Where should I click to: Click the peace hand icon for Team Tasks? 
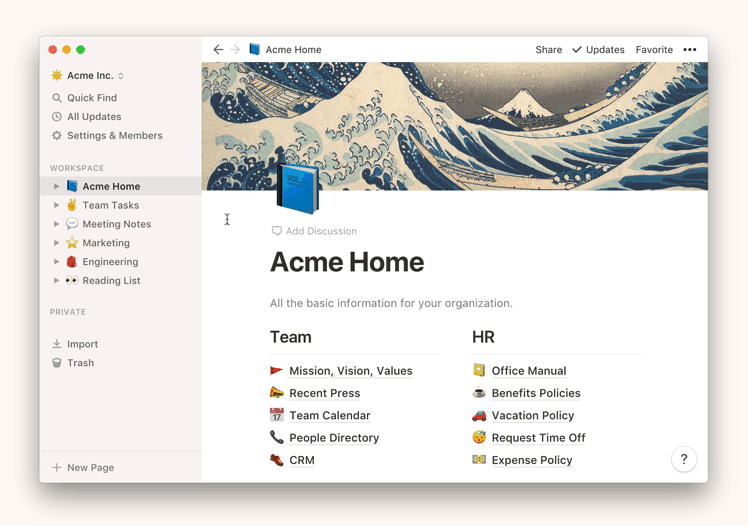coord(72,205)
